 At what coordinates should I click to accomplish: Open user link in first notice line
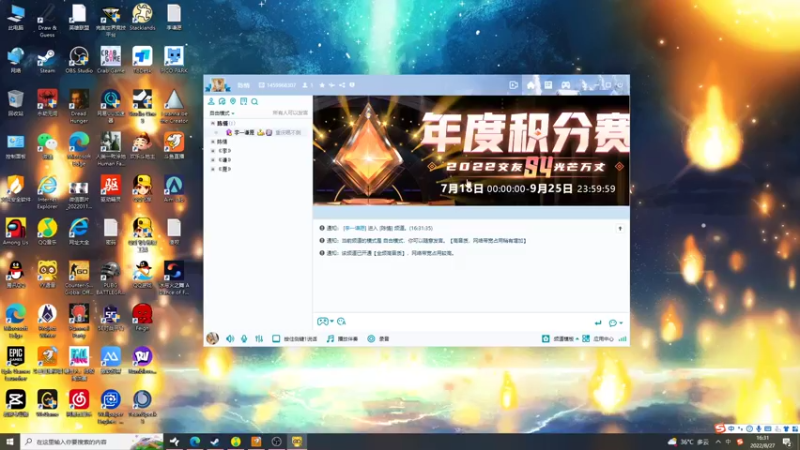355,228
